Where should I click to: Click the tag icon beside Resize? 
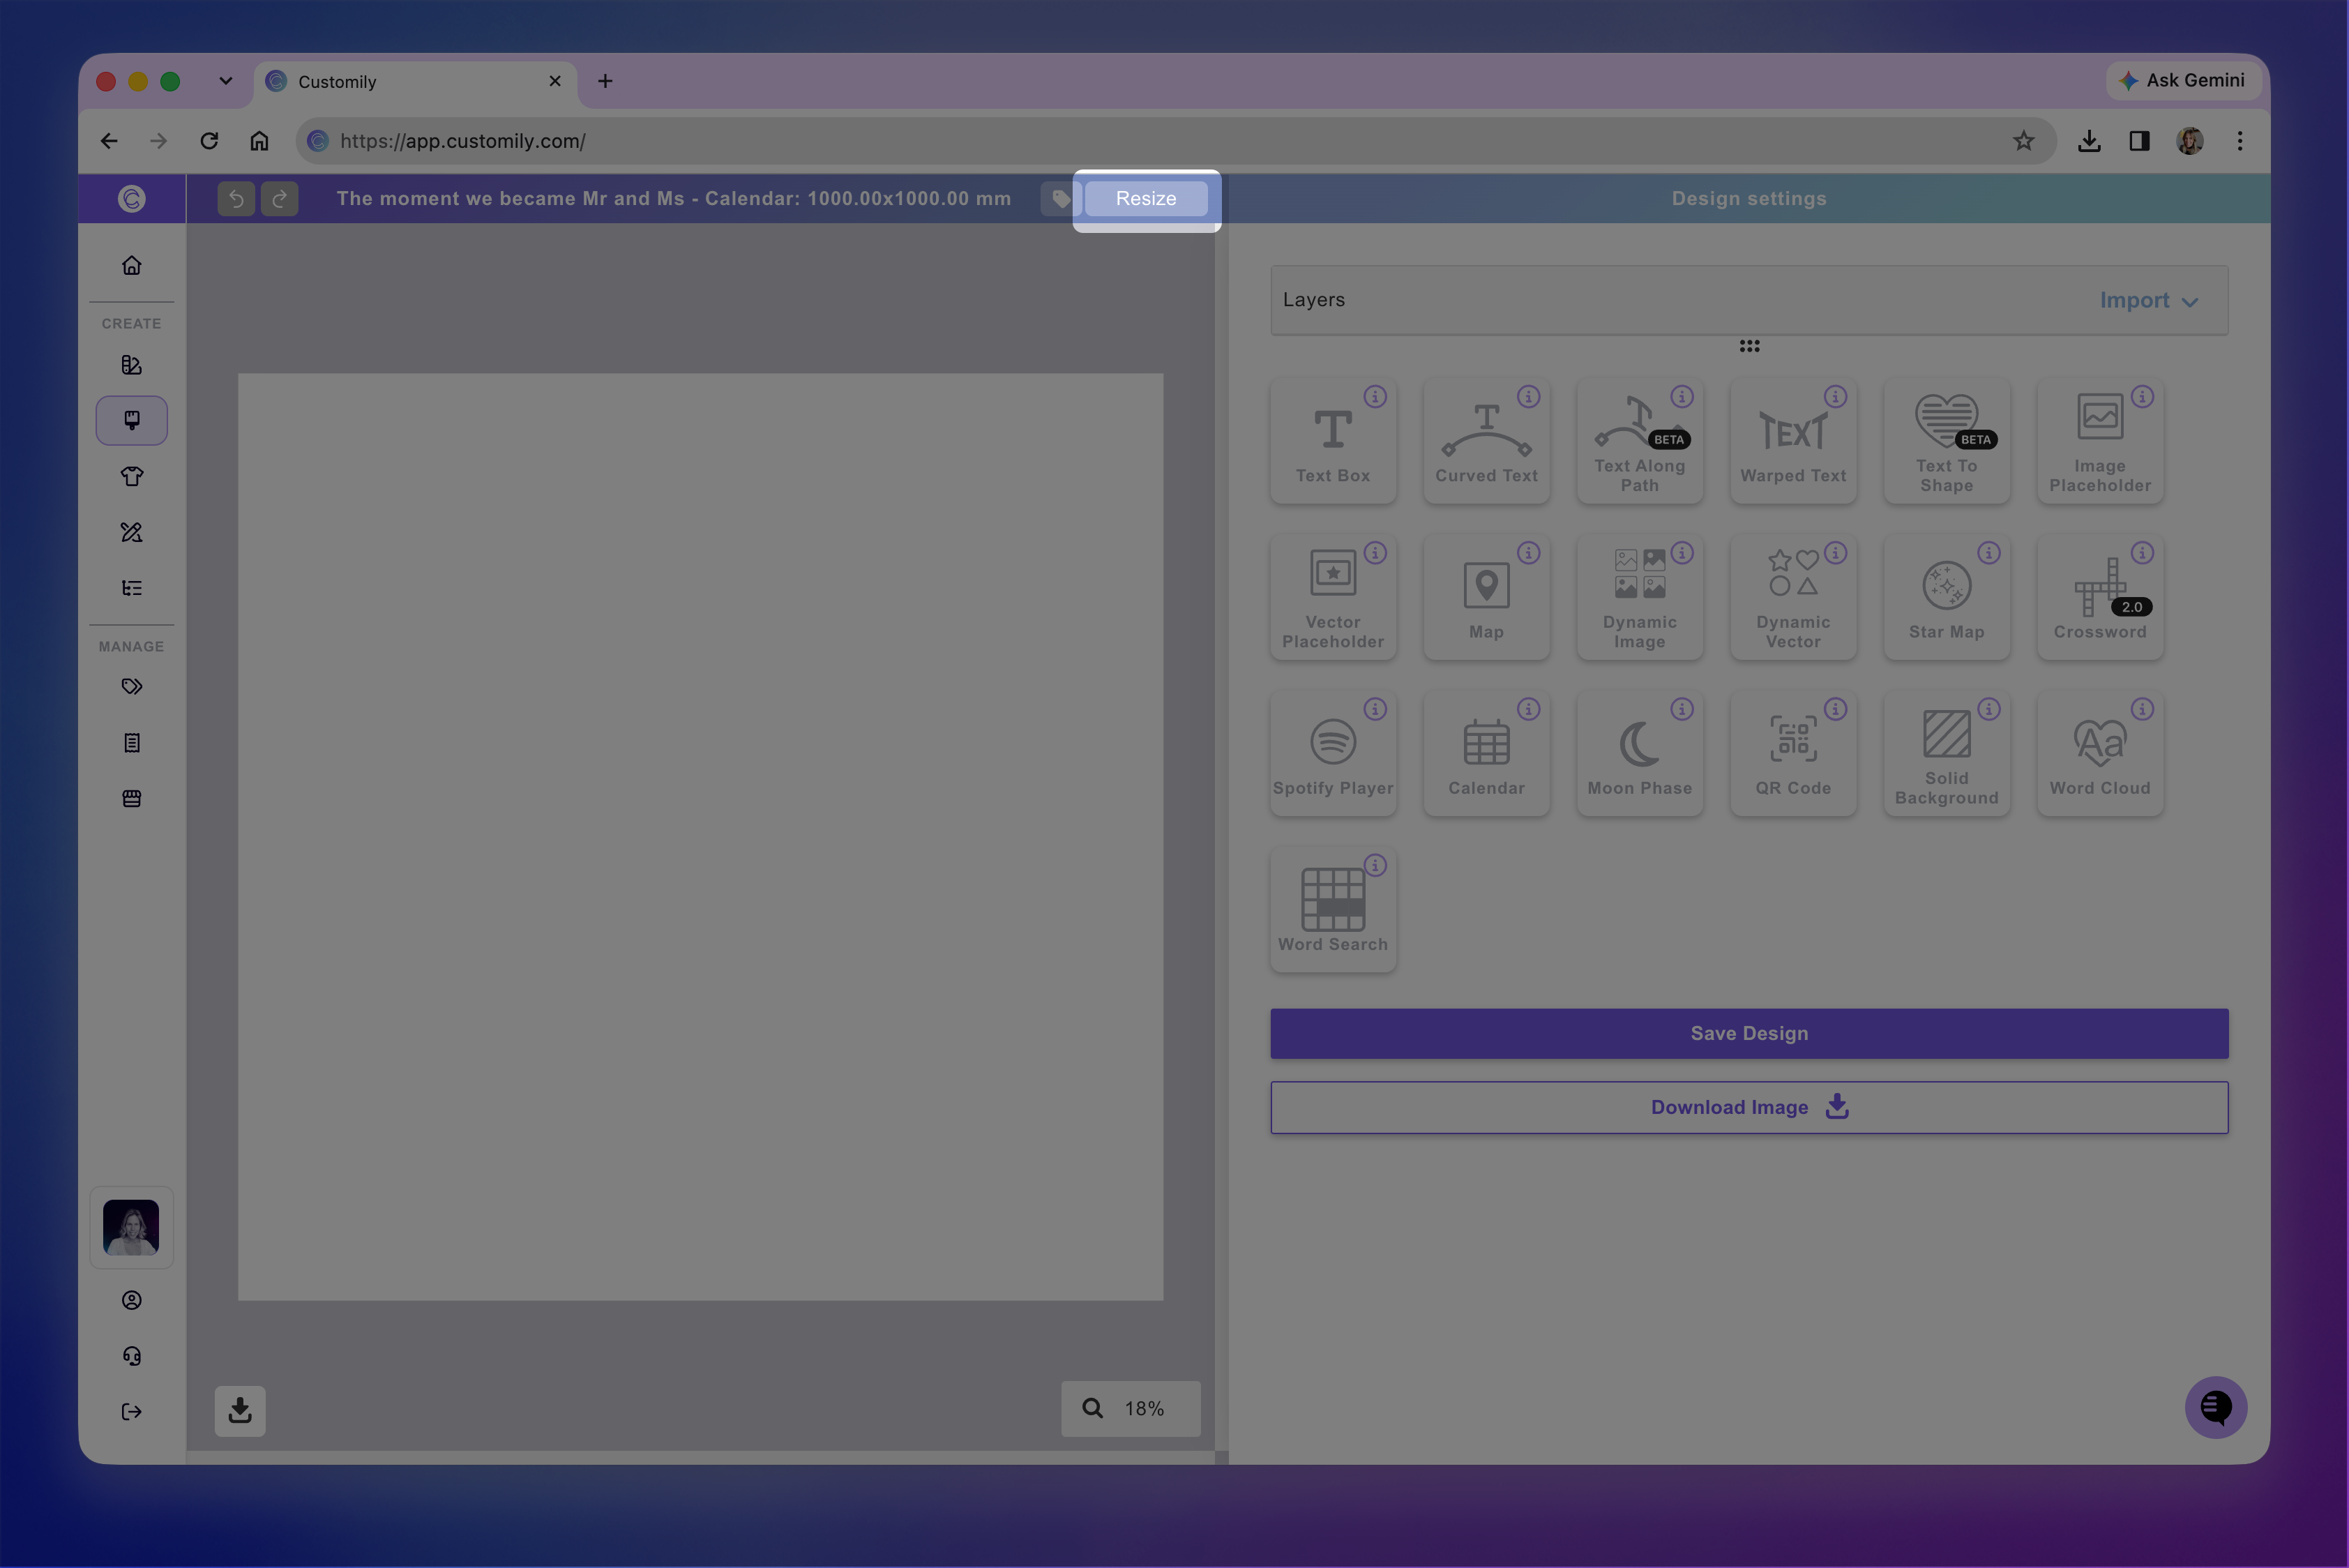[x=1060, y=198]
